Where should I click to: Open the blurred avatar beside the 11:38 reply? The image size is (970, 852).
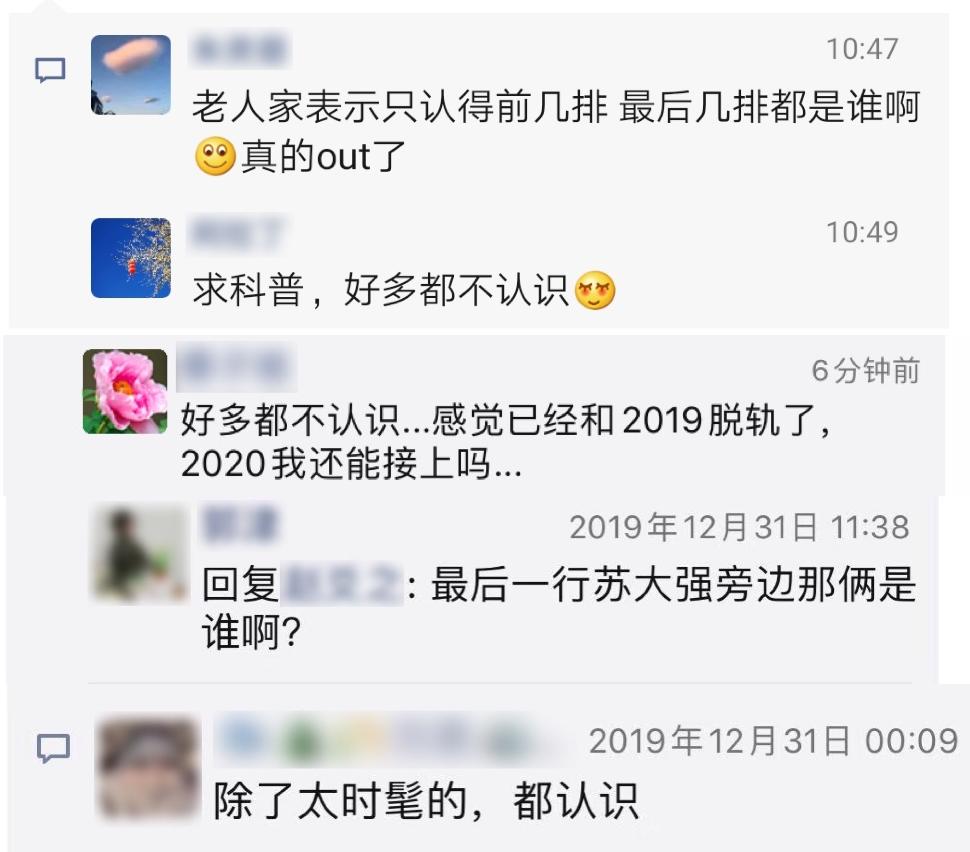coord(139,554)
